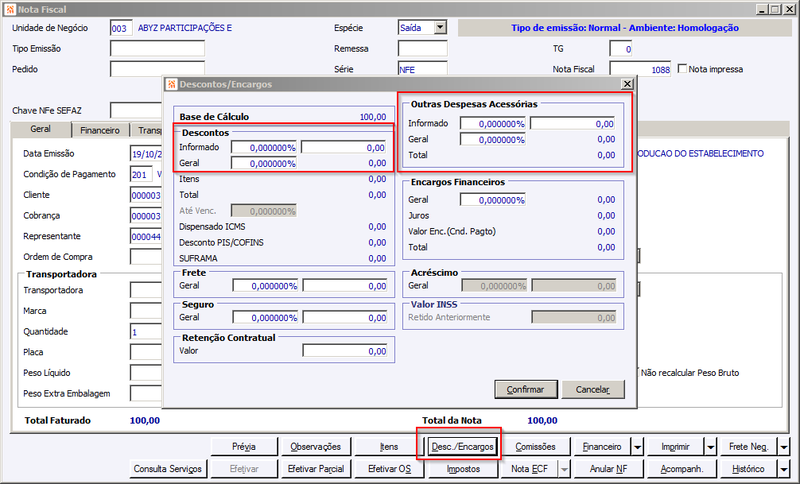
Task: Click the Descontos Informado value field
Action: [x=344, y=147]
